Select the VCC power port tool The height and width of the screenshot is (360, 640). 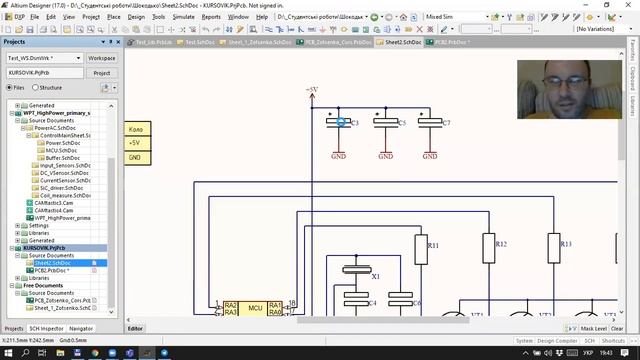(x=333, y=30)
